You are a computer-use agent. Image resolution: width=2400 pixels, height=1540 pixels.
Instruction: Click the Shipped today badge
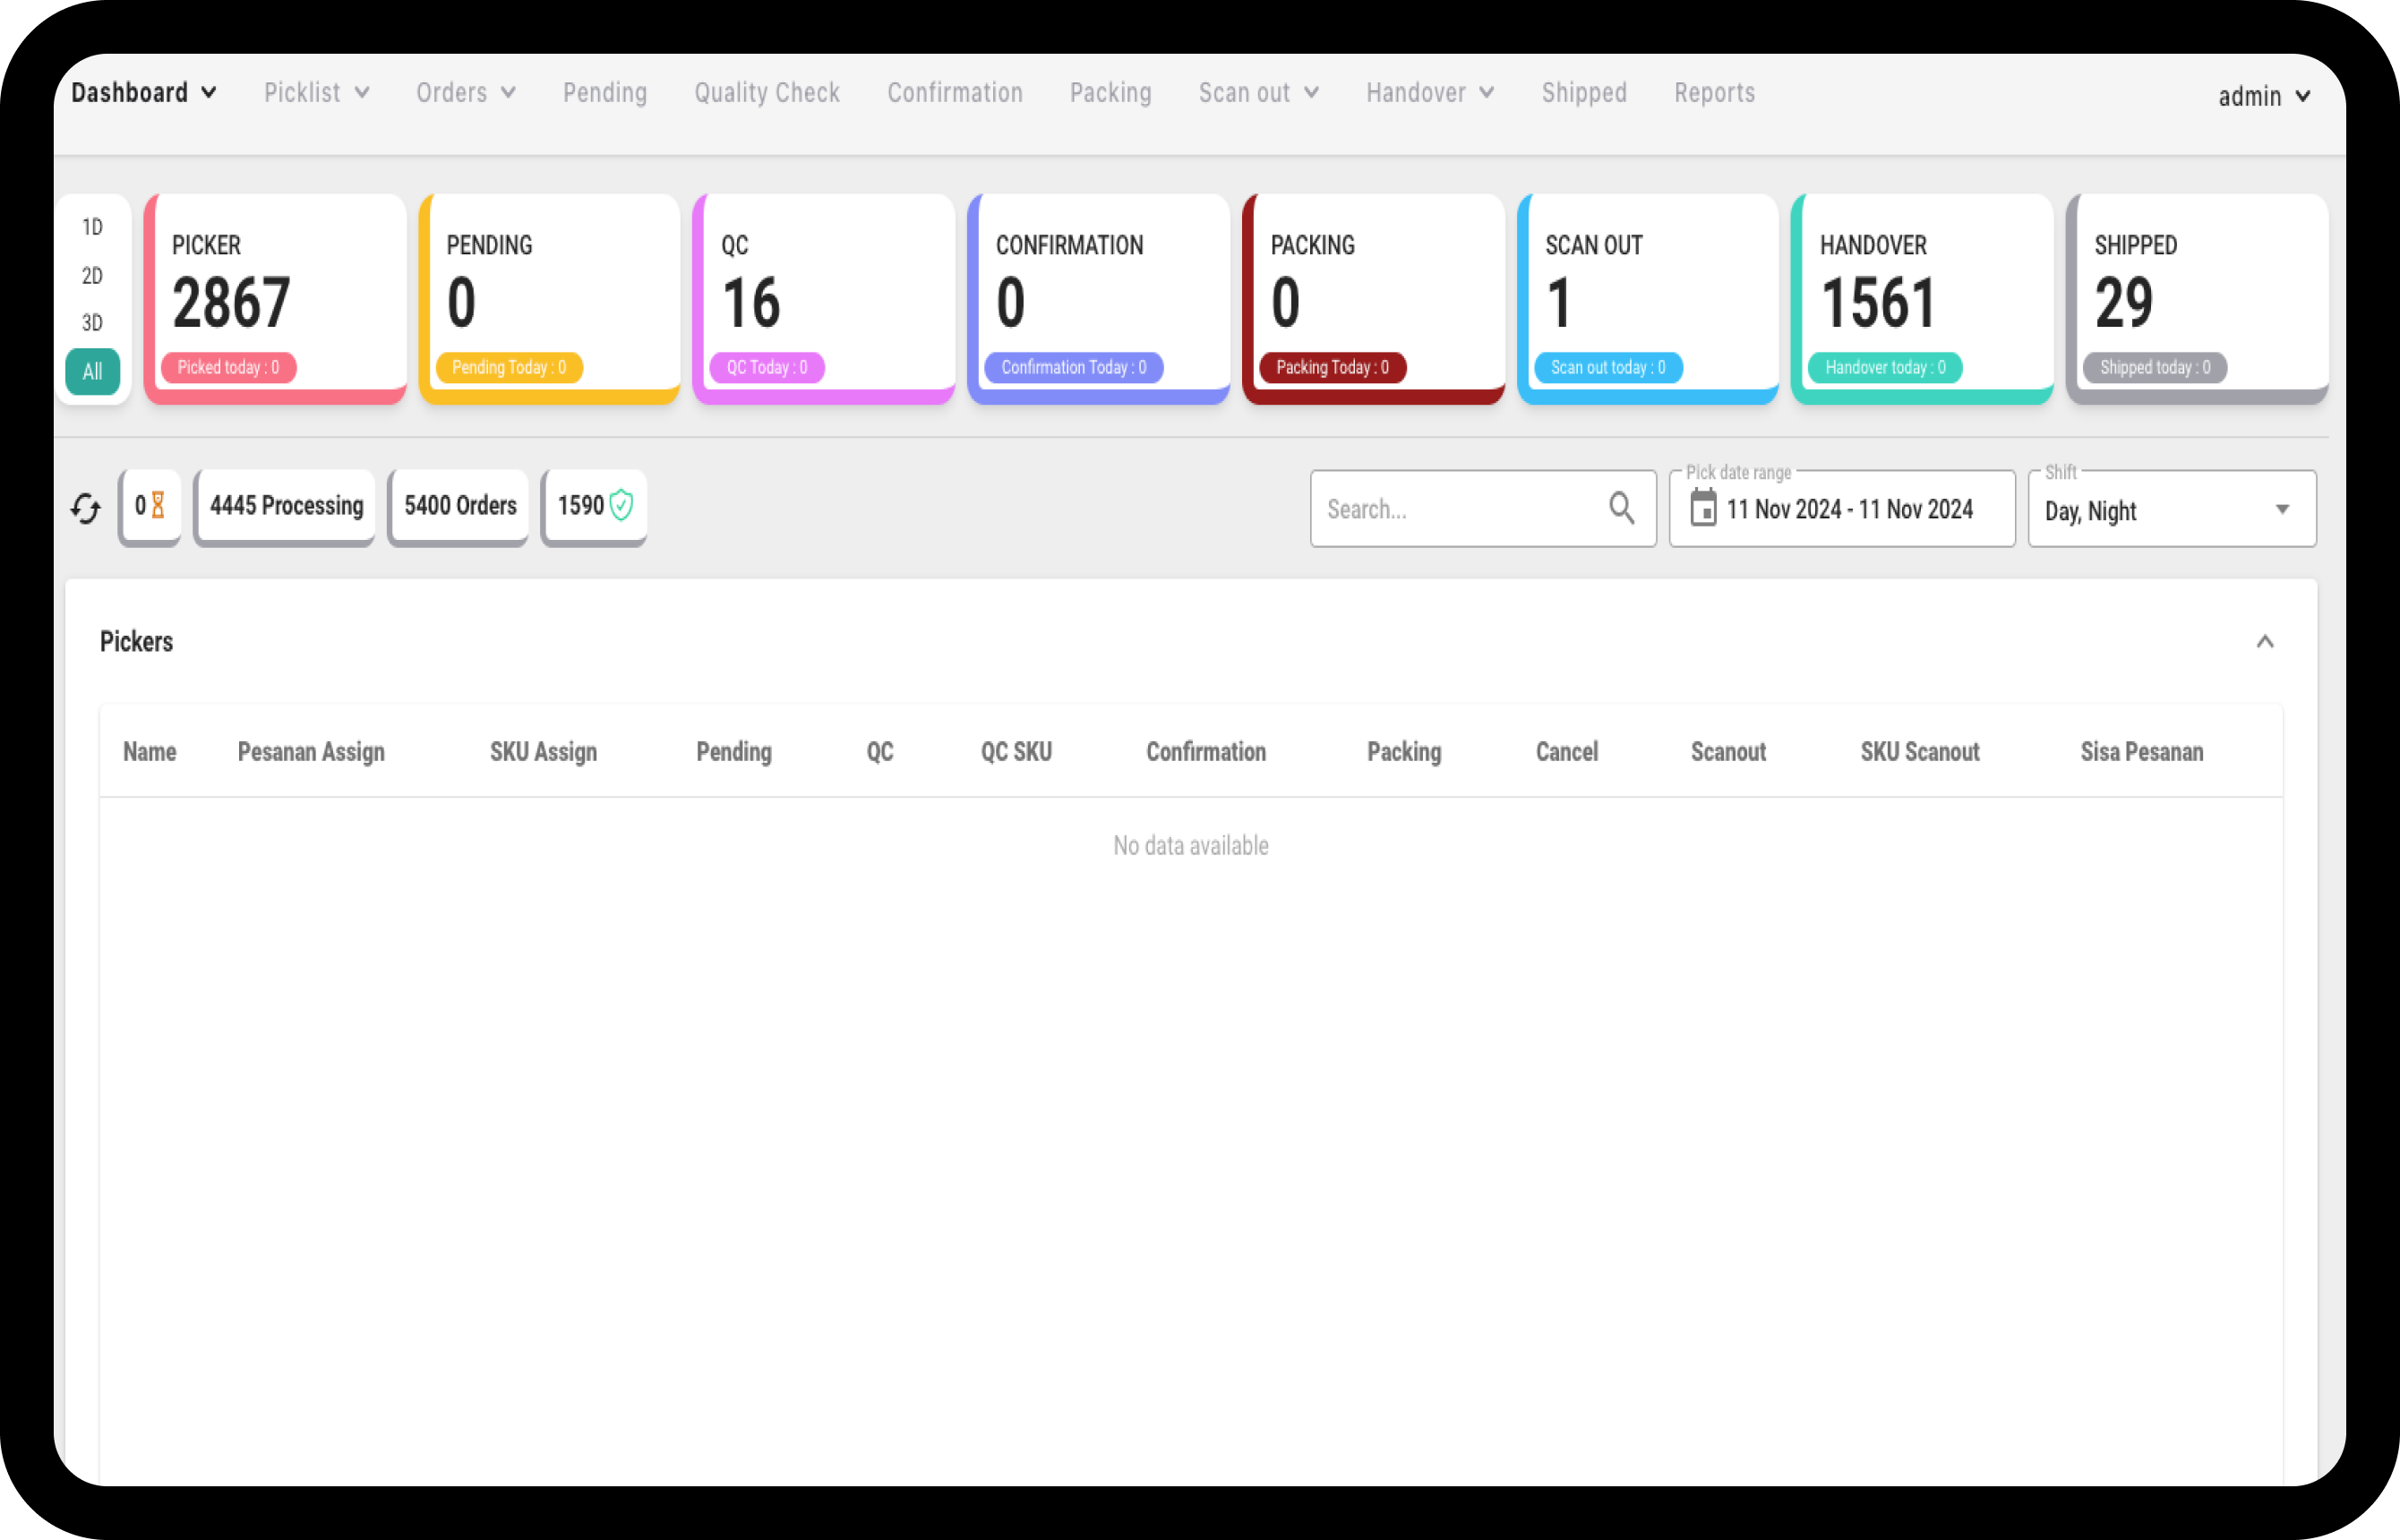point(2155,367)
